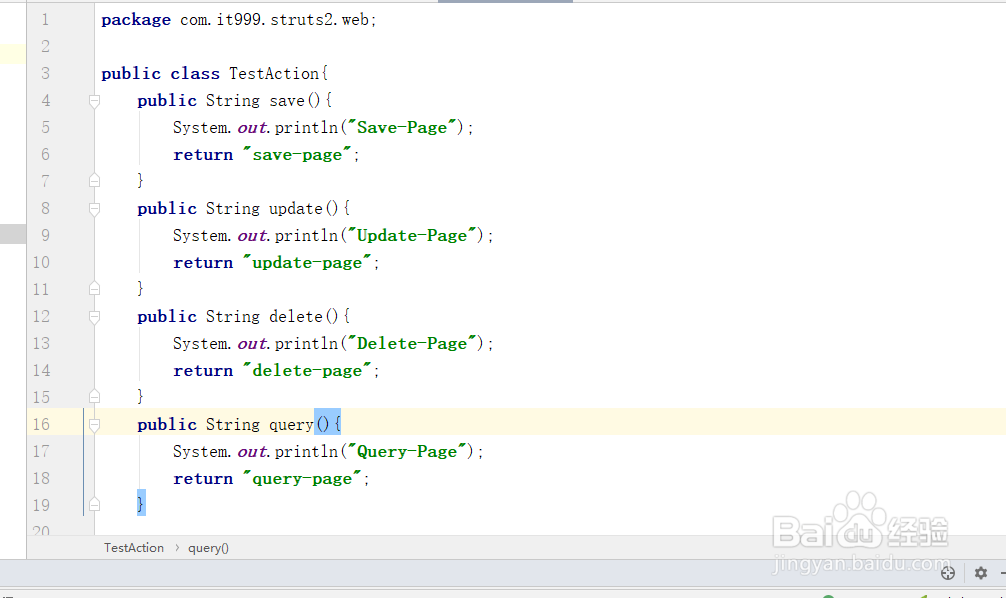Click the delete method name
Image resolution: width=1006 pixels, height=598 pixels.
point(296,316)
